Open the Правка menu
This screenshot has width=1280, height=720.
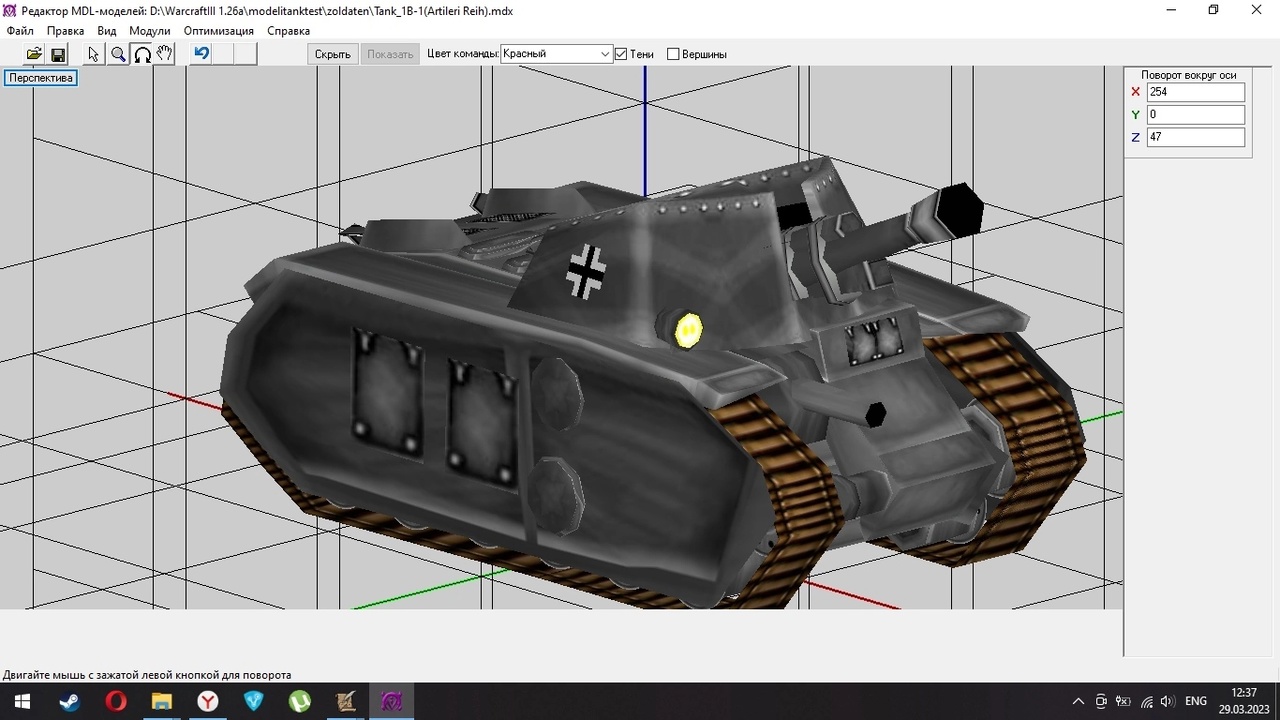tap(66, 31)
